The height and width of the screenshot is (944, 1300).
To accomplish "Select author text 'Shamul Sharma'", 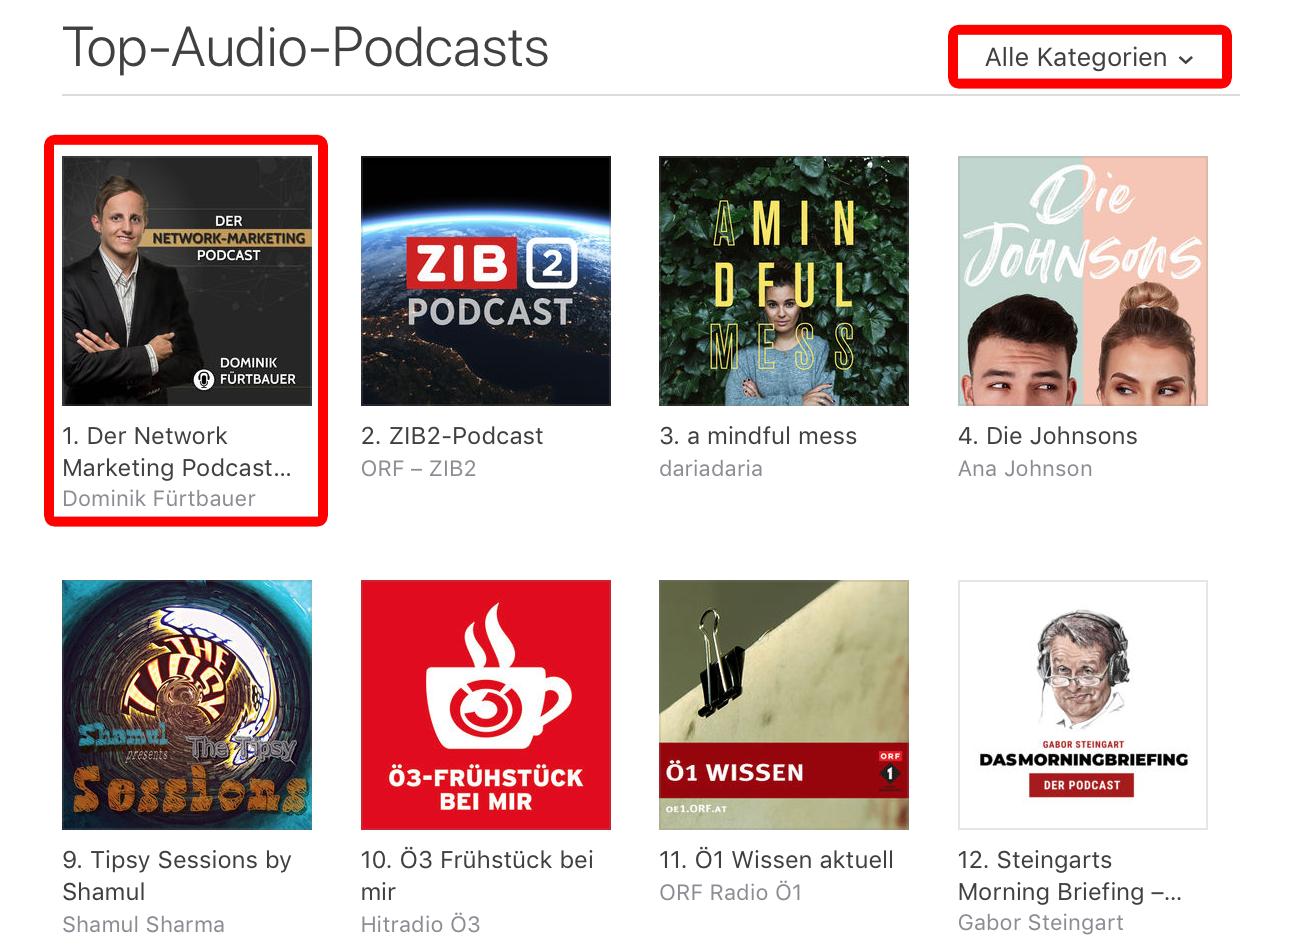I will click(x=143, y=925).
